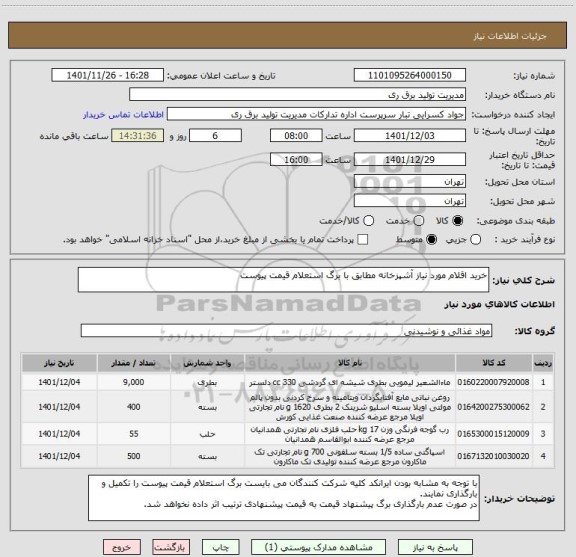Click price validity date 1401/12/29 field
The height and width of the screenshot is (557, 576).
pyautogui.click(x=410, y=159)
